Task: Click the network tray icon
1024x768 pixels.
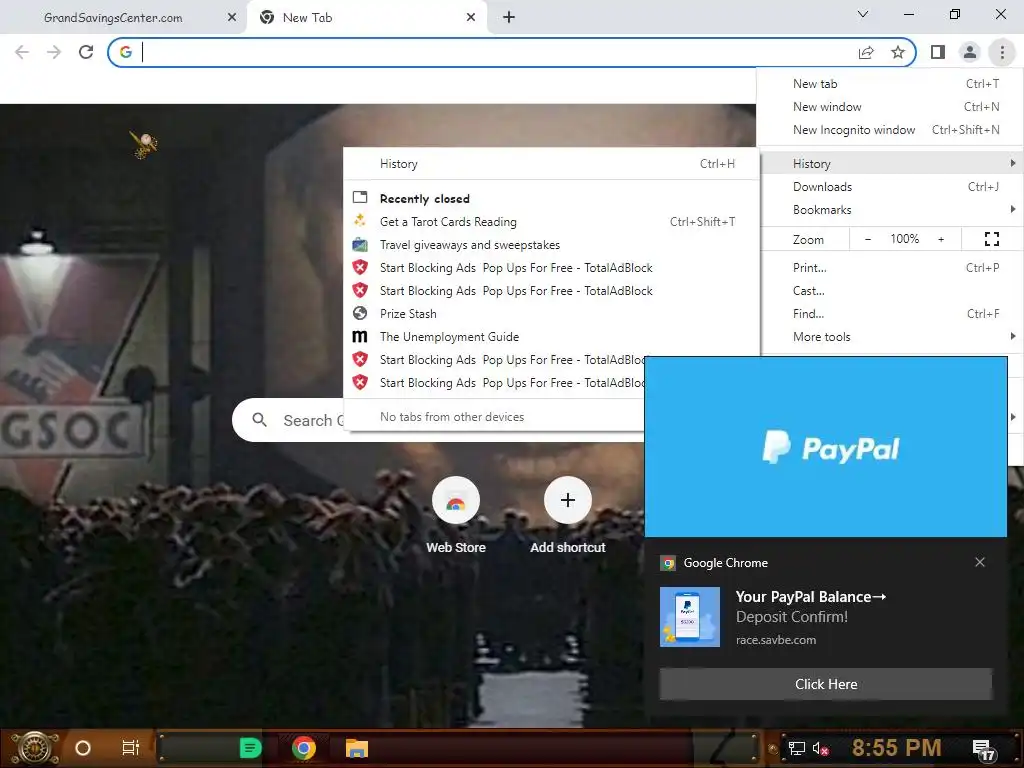Action: pos(796,748)
